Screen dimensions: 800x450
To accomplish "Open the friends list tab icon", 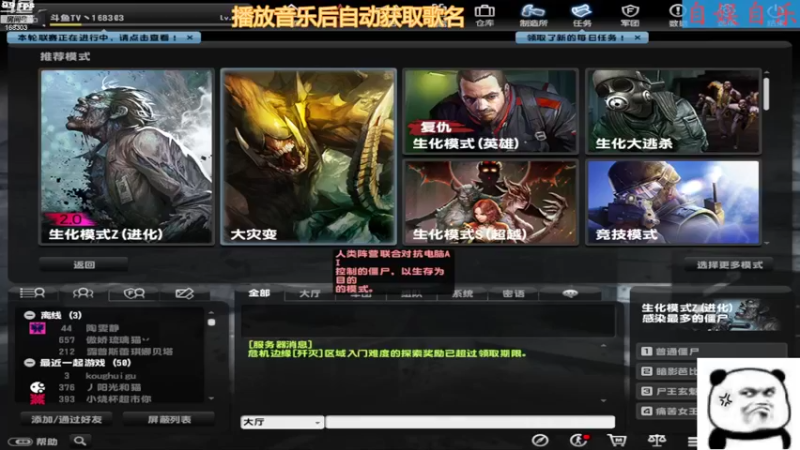I will click(32, 293).
